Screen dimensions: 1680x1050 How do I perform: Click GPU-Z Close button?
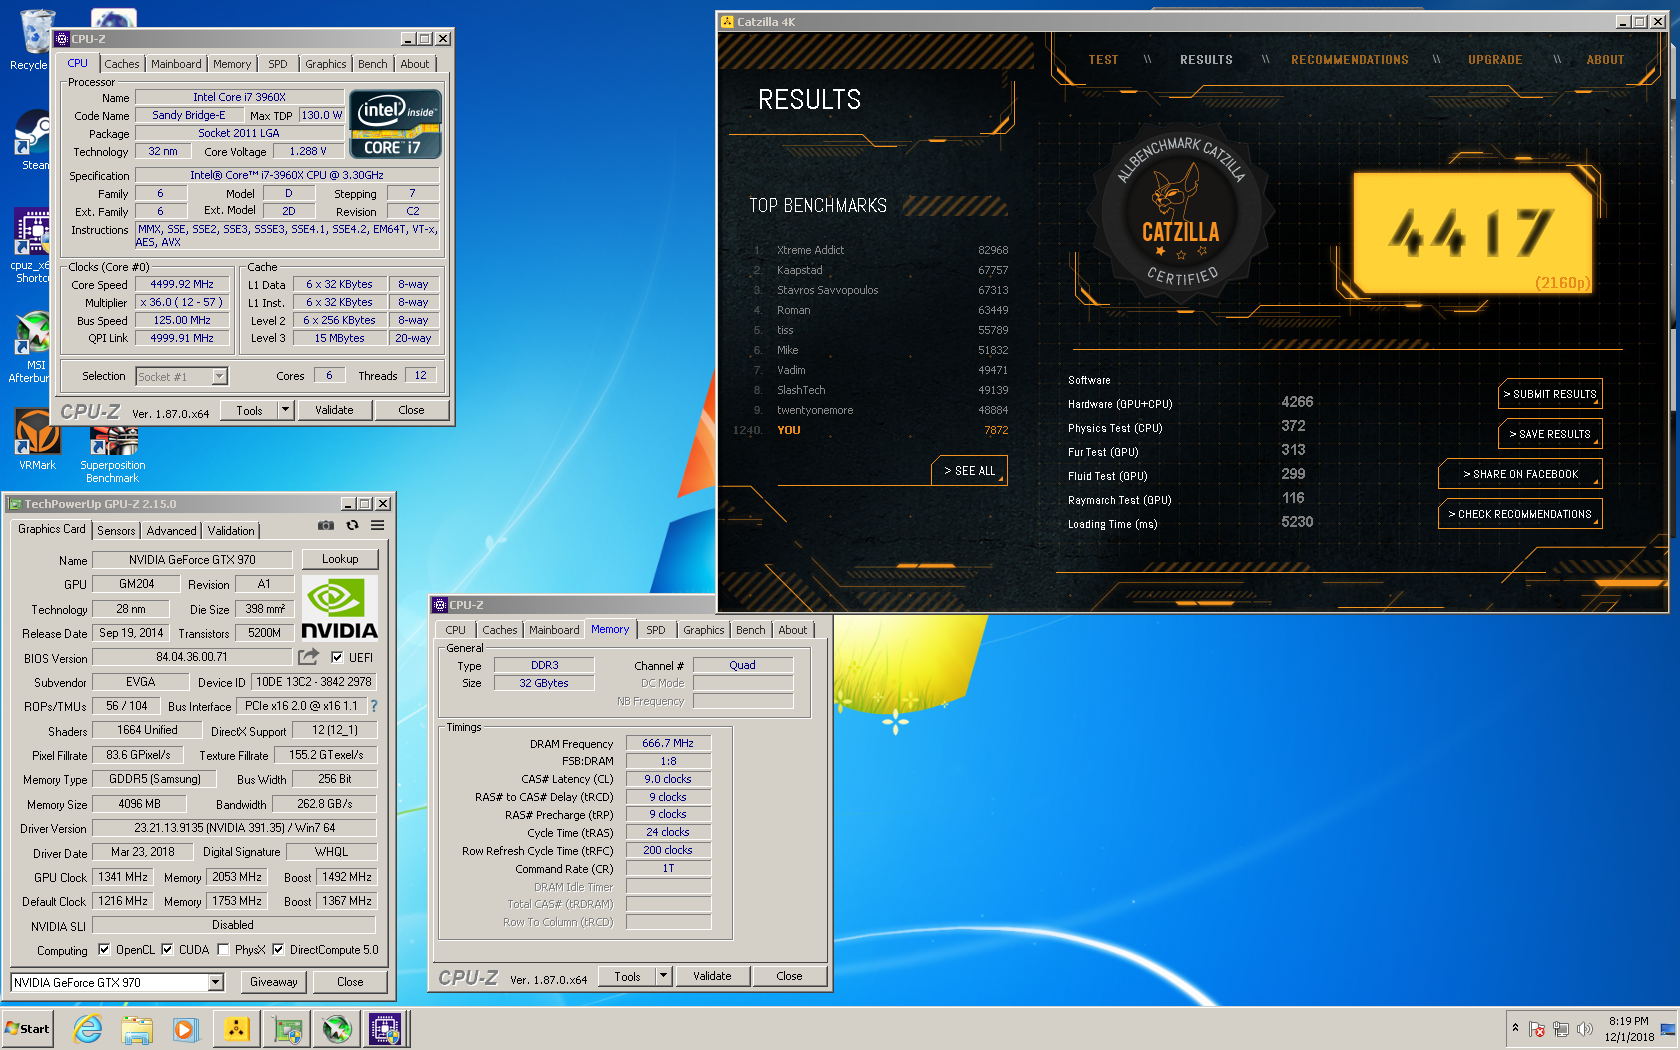[350, 982]
